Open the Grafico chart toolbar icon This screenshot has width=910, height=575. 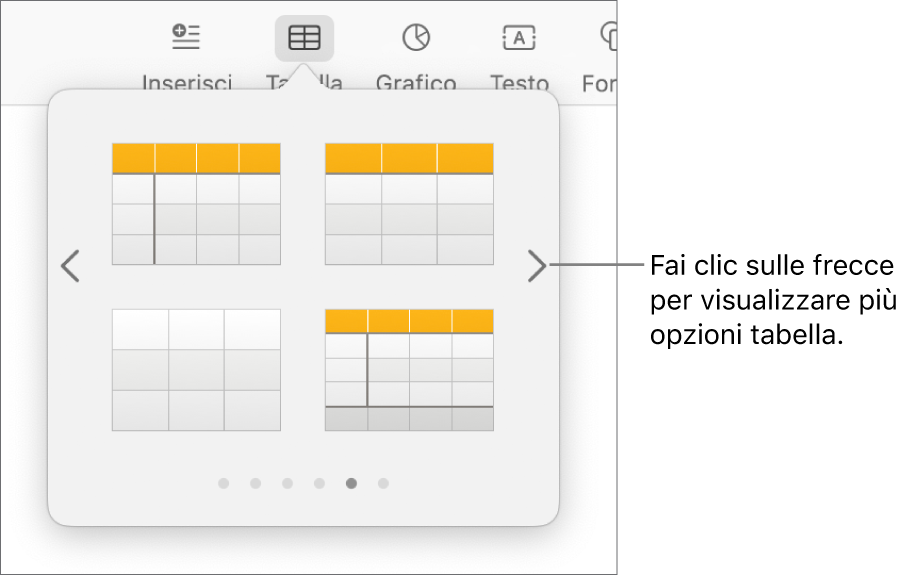[416, 38]
